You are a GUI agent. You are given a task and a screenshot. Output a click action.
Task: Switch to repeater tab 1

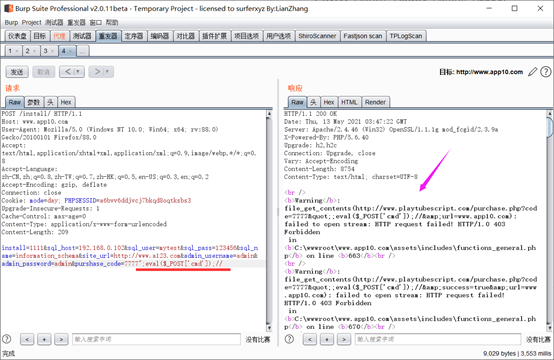tap(10, 51)
